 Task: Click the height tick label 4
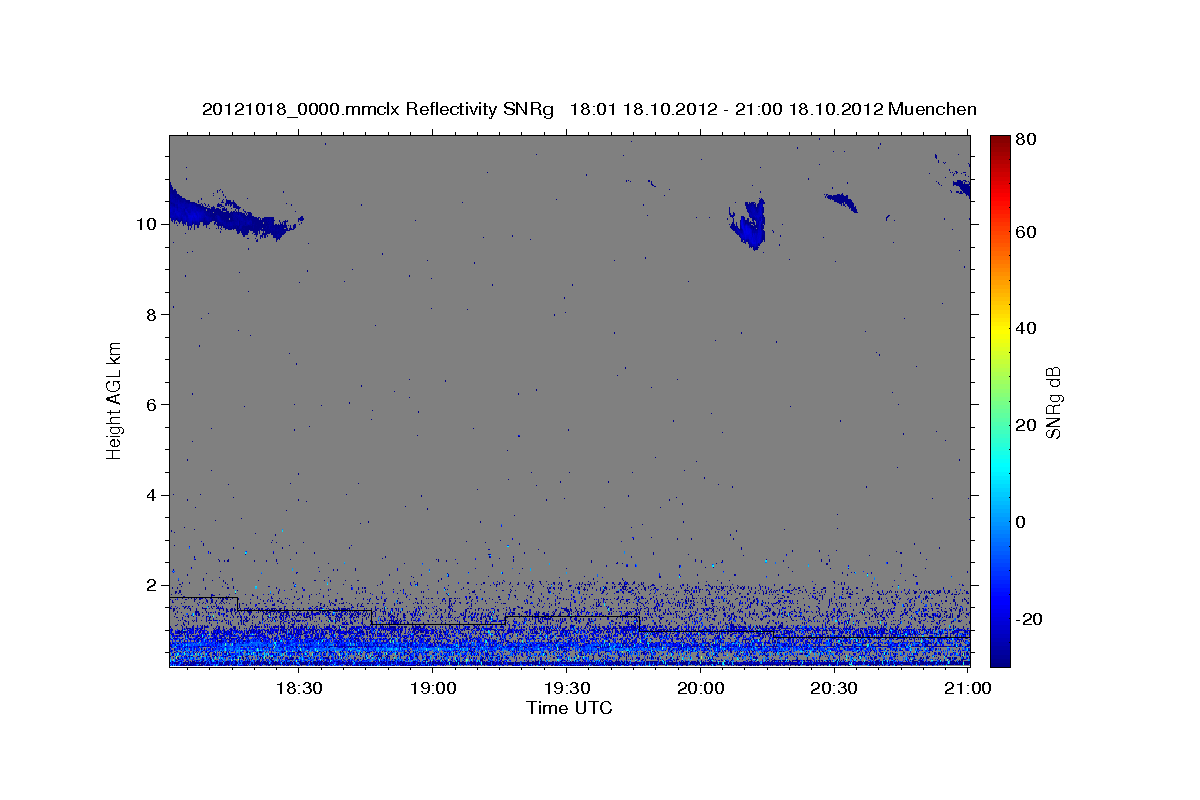[x=151, y=495]
